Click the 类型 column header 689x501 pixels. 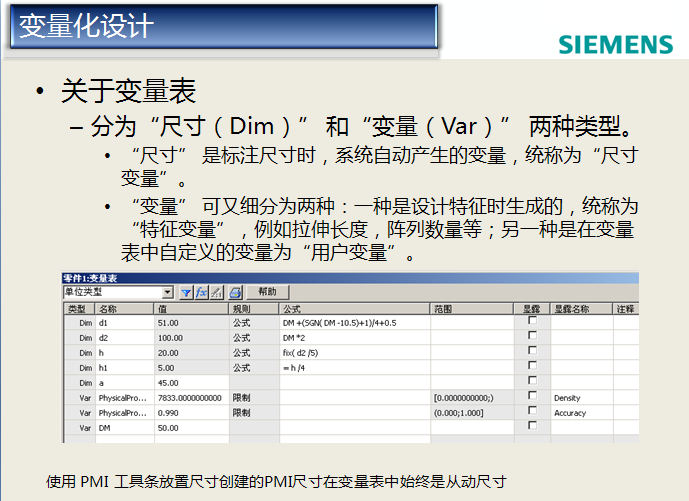[80, 309]
